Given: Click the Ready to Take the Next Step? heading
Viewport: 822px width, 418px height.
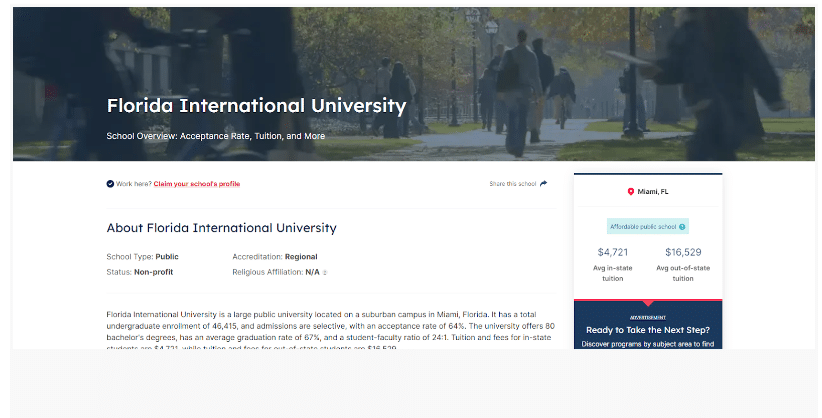Looking at the screenshot, I should coord(648,330).
